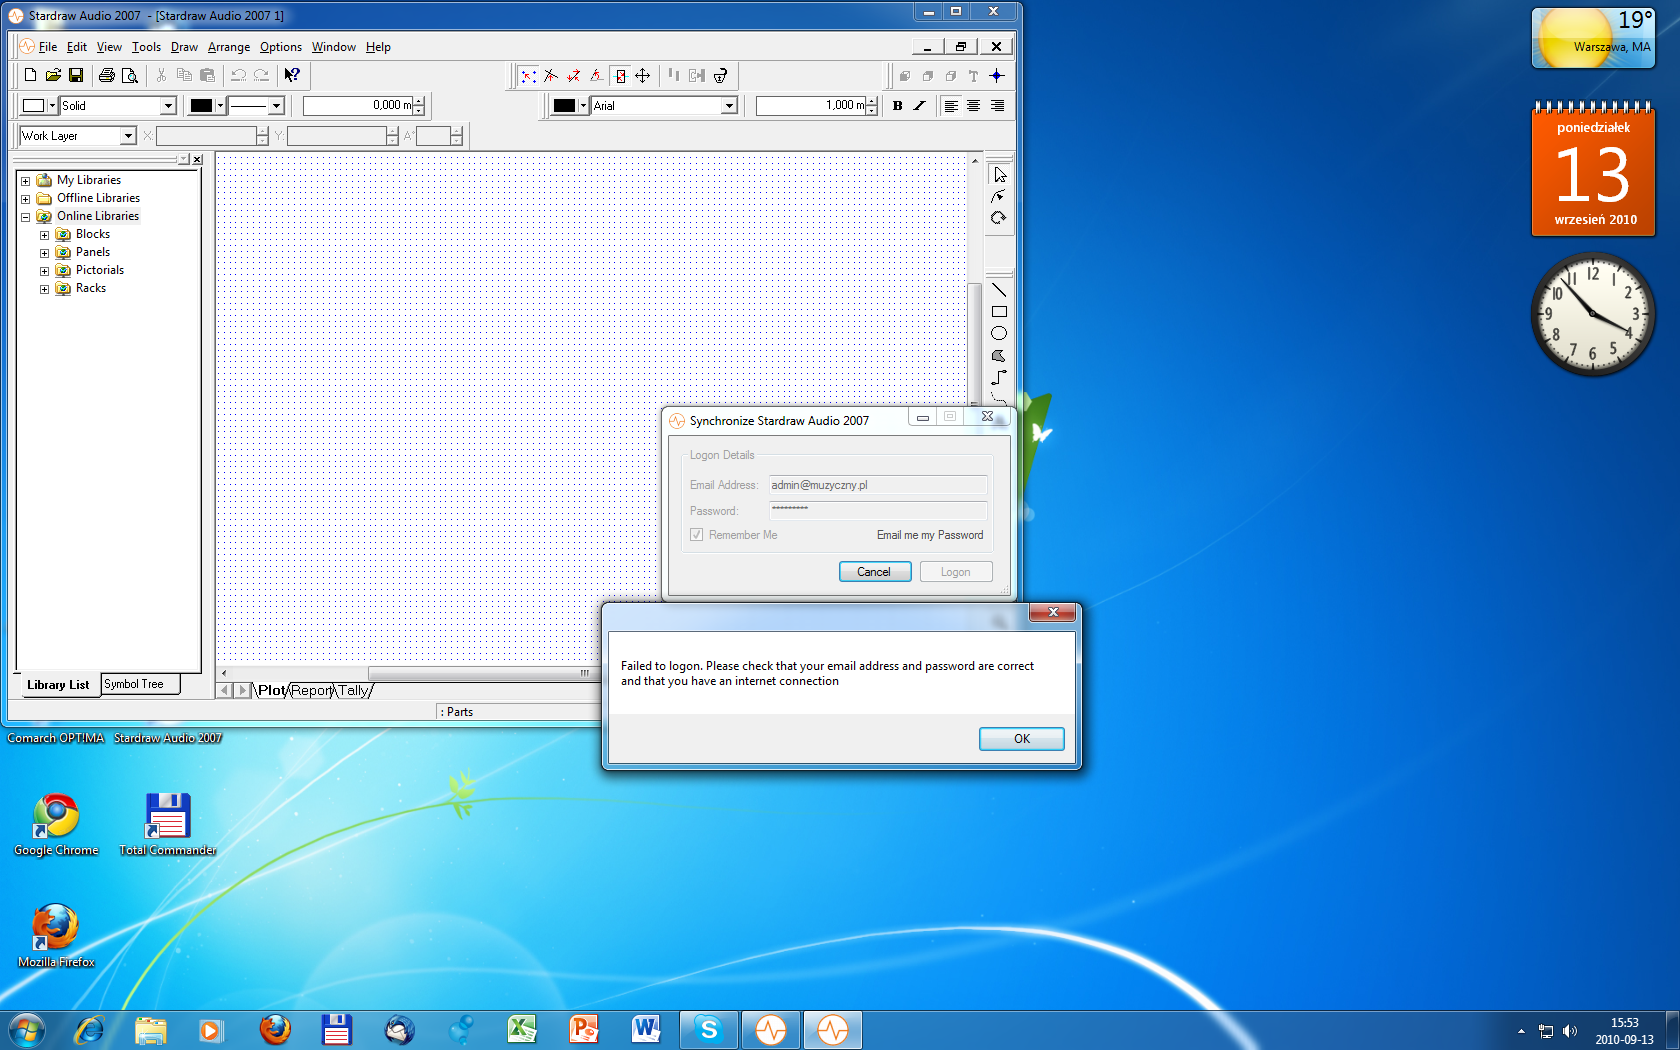This screenshot has width=1680, height=1050.
Task: Click the Print icon in toolbar
Action: pyautogui.click(x=106, y=75)
